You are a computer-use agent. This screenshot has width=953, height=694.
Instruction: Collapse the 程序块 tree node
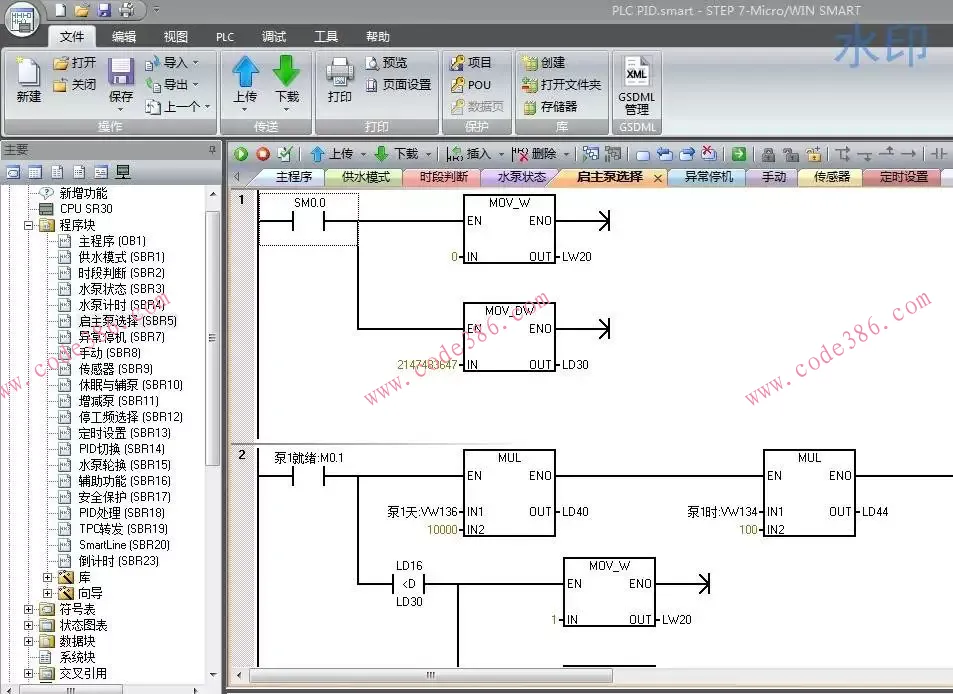click(x=30, y=225)
